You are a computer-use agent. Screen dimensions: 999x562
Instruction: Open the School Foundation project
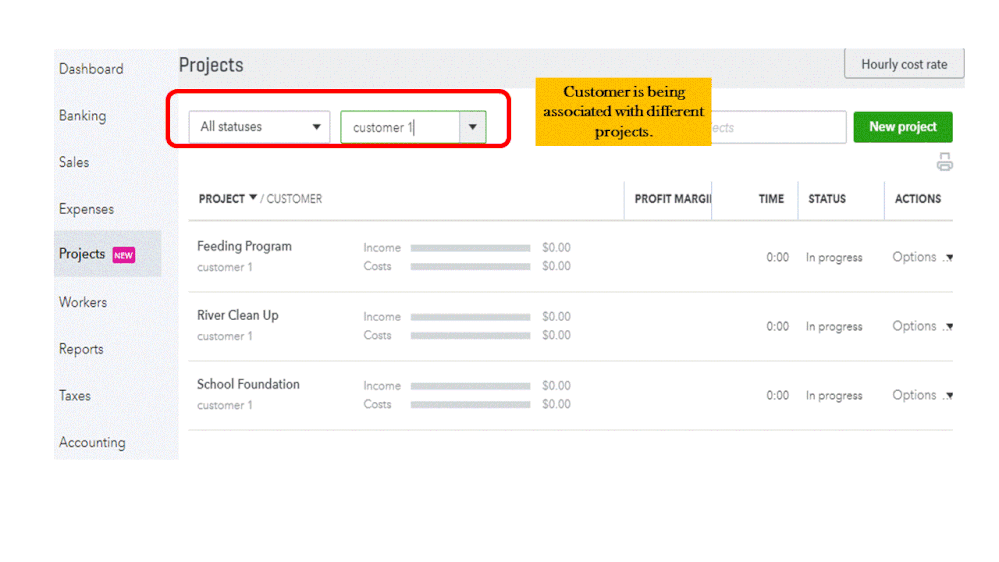(x=248, y=384)
